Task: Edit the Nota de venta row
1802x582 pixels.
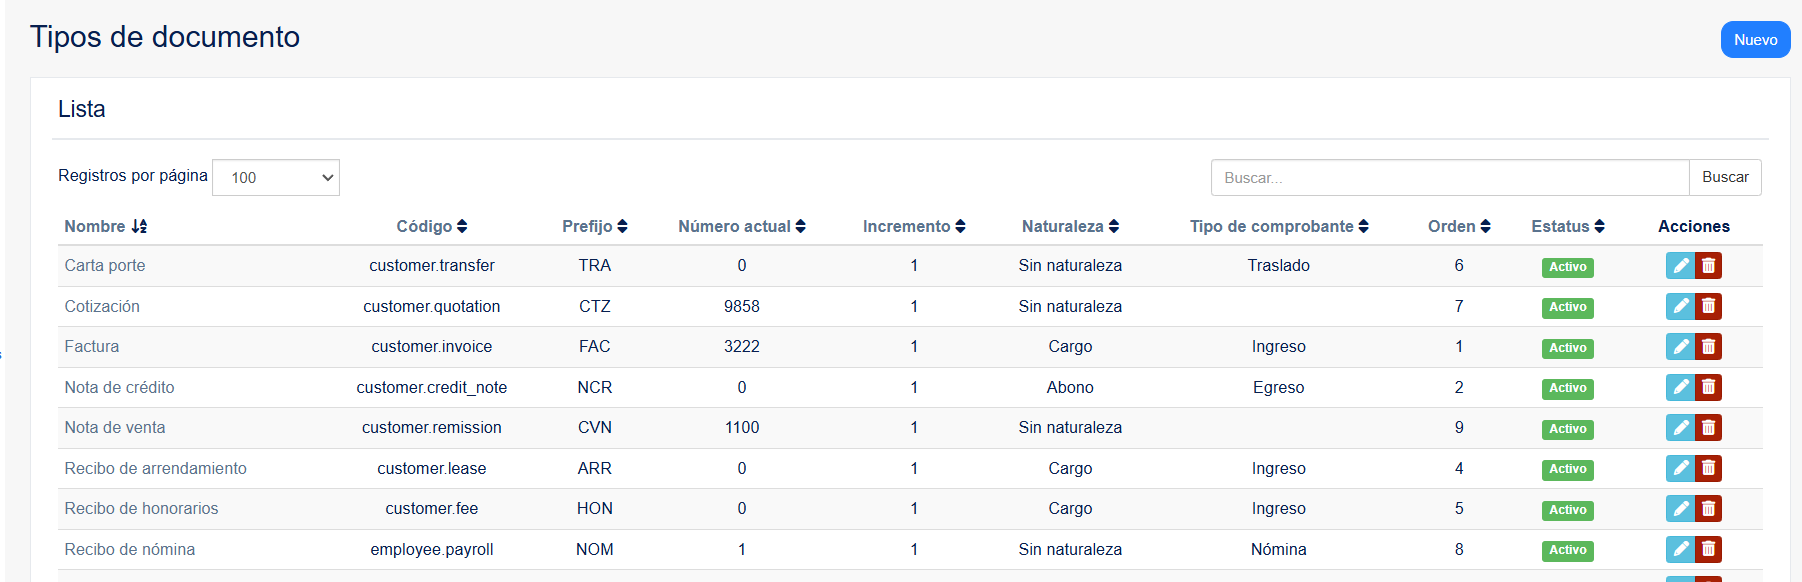Action: pyautogui.click(x=1680, y=428)
